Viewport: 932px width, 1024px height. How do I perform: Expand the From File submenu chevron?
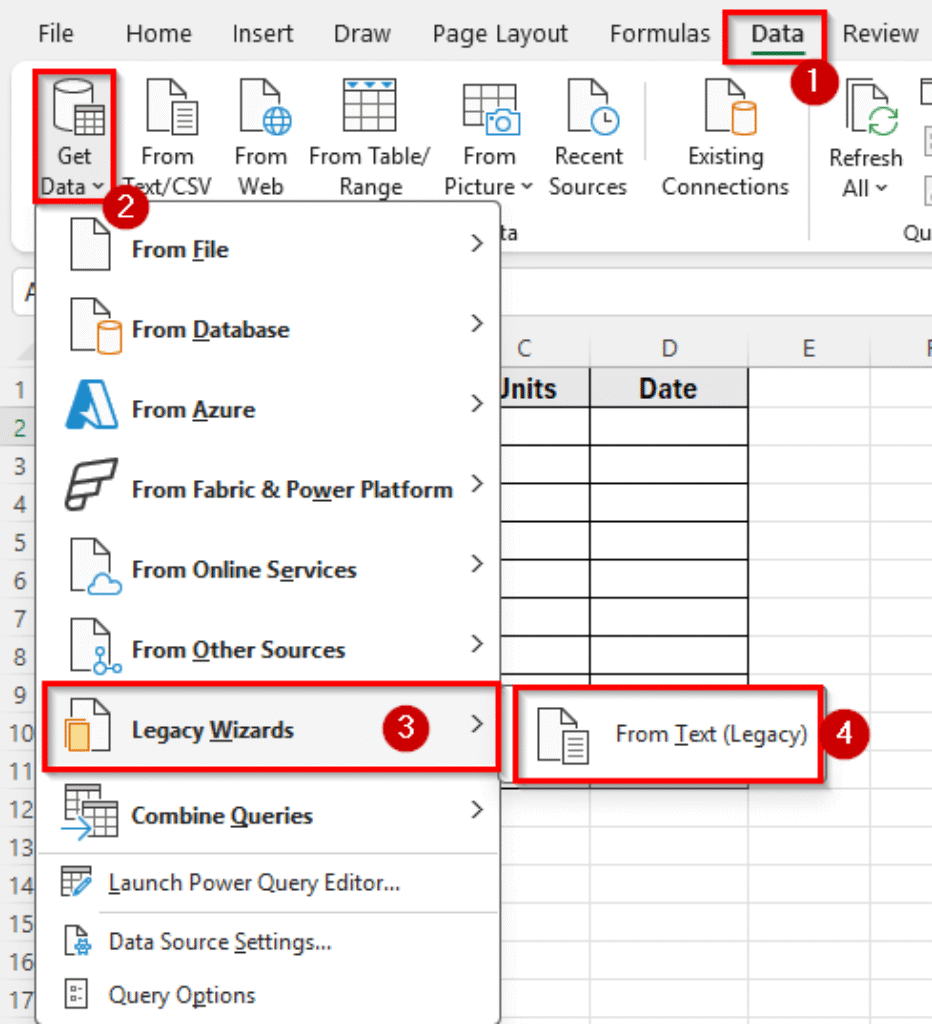pyautogui.click(x=477, y=244)
